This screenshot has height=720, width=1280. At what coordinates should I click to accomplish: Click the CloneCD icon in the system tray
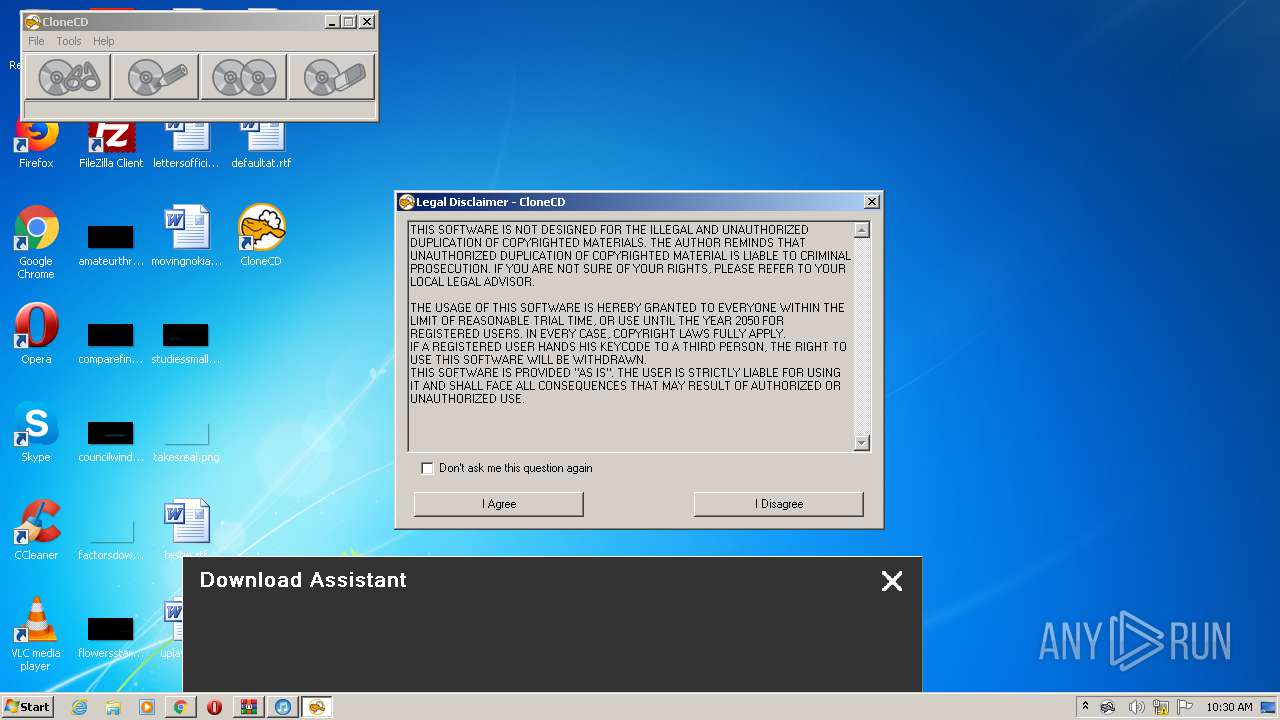1108,707
